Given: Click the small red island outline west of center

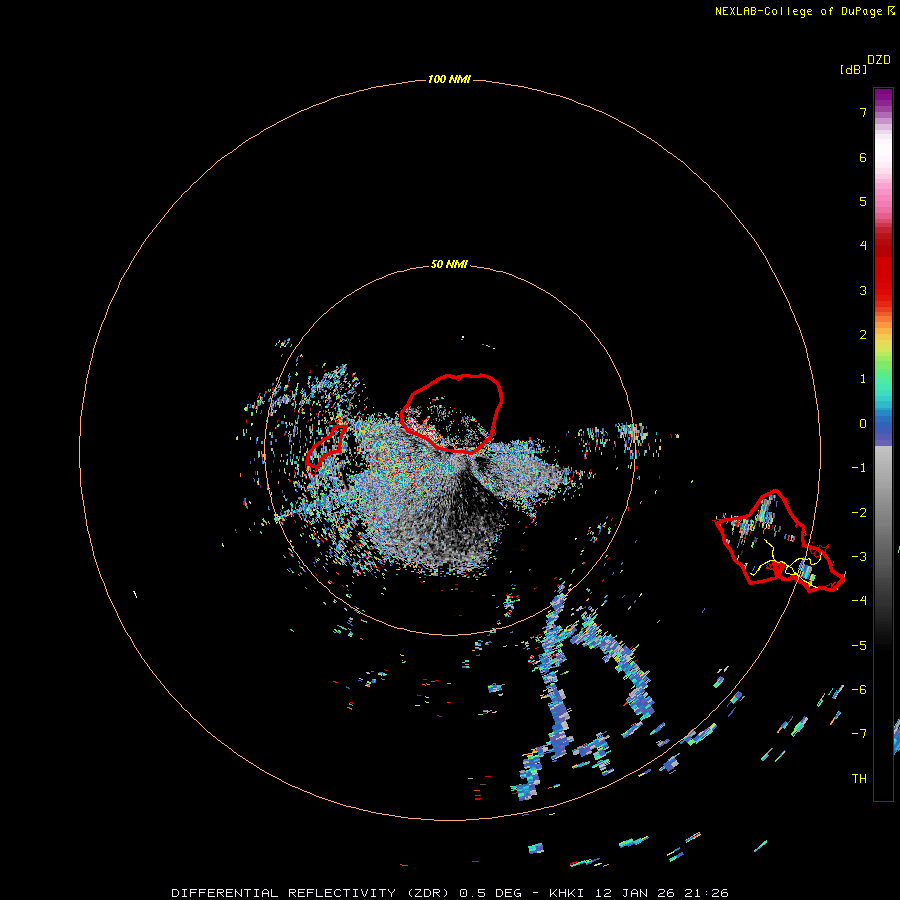Looking at the screenshot, I should click(x=326, y=445).
